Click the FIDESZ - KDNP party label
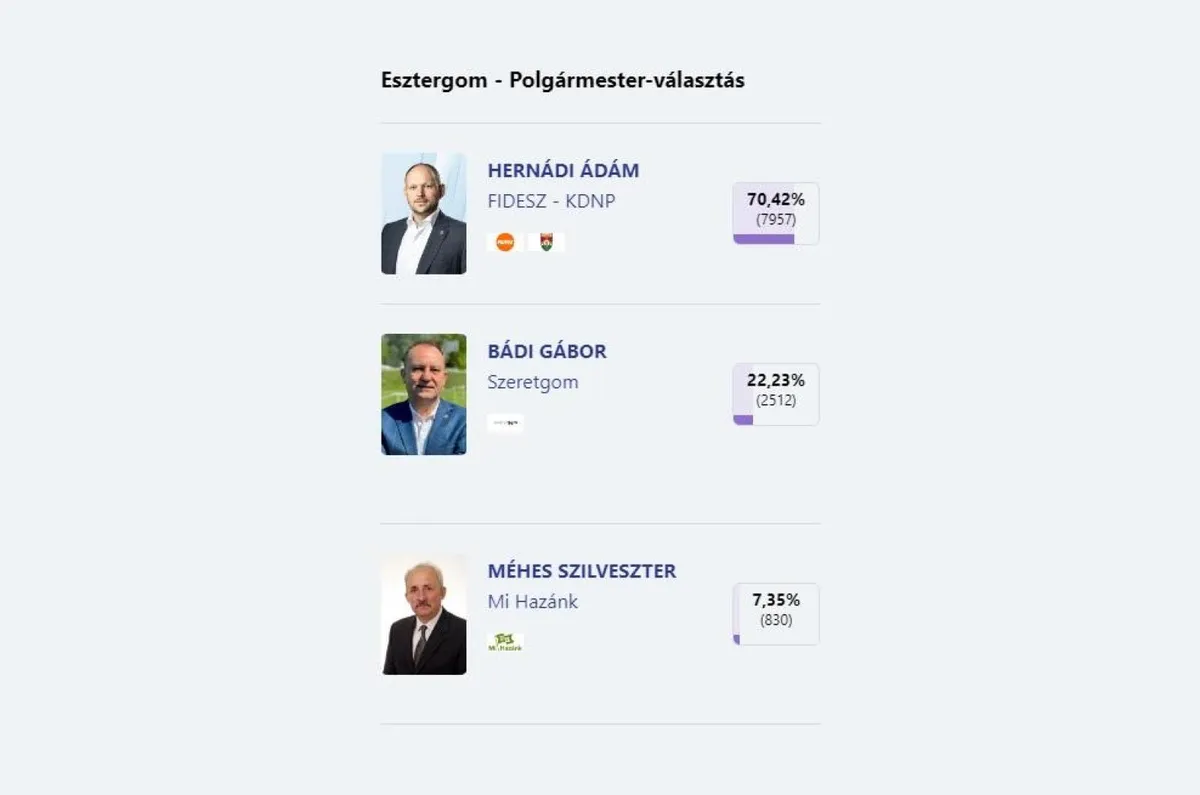Screen dimensions: 1200x795 point(551,201)
